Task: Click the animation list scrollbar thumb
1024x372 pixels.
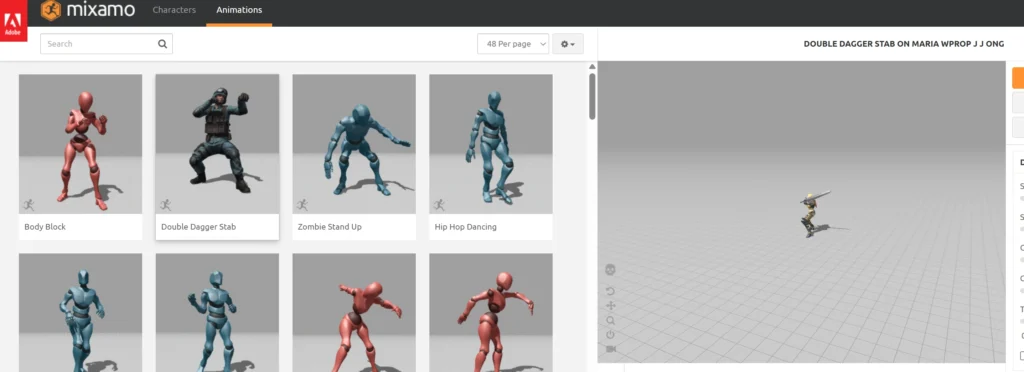Action: coord(592,96)
